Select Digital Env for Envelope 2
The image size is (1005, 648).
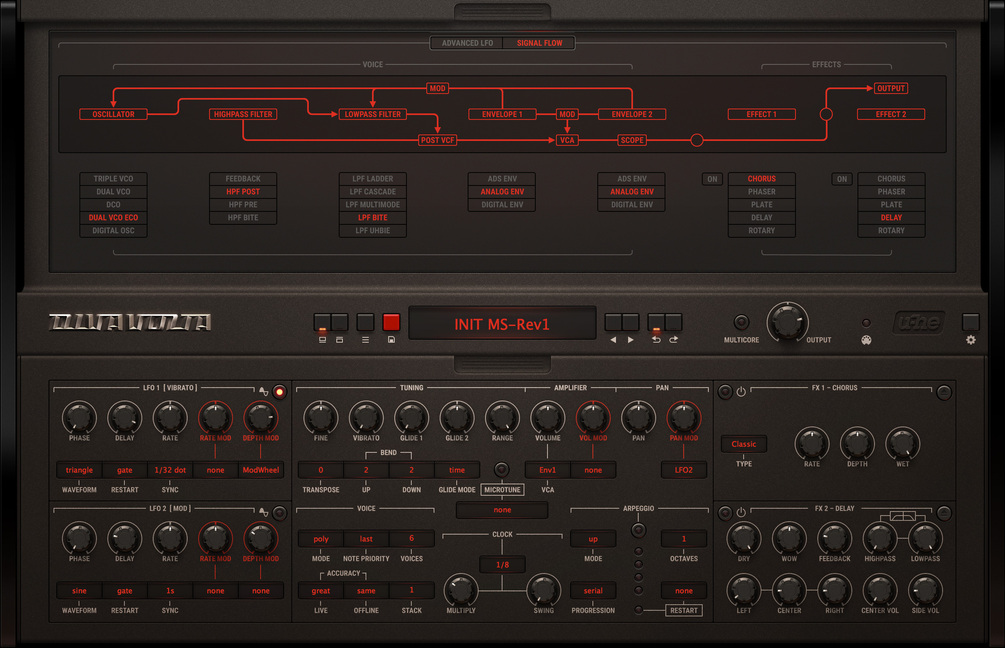[x=632, y=204]
